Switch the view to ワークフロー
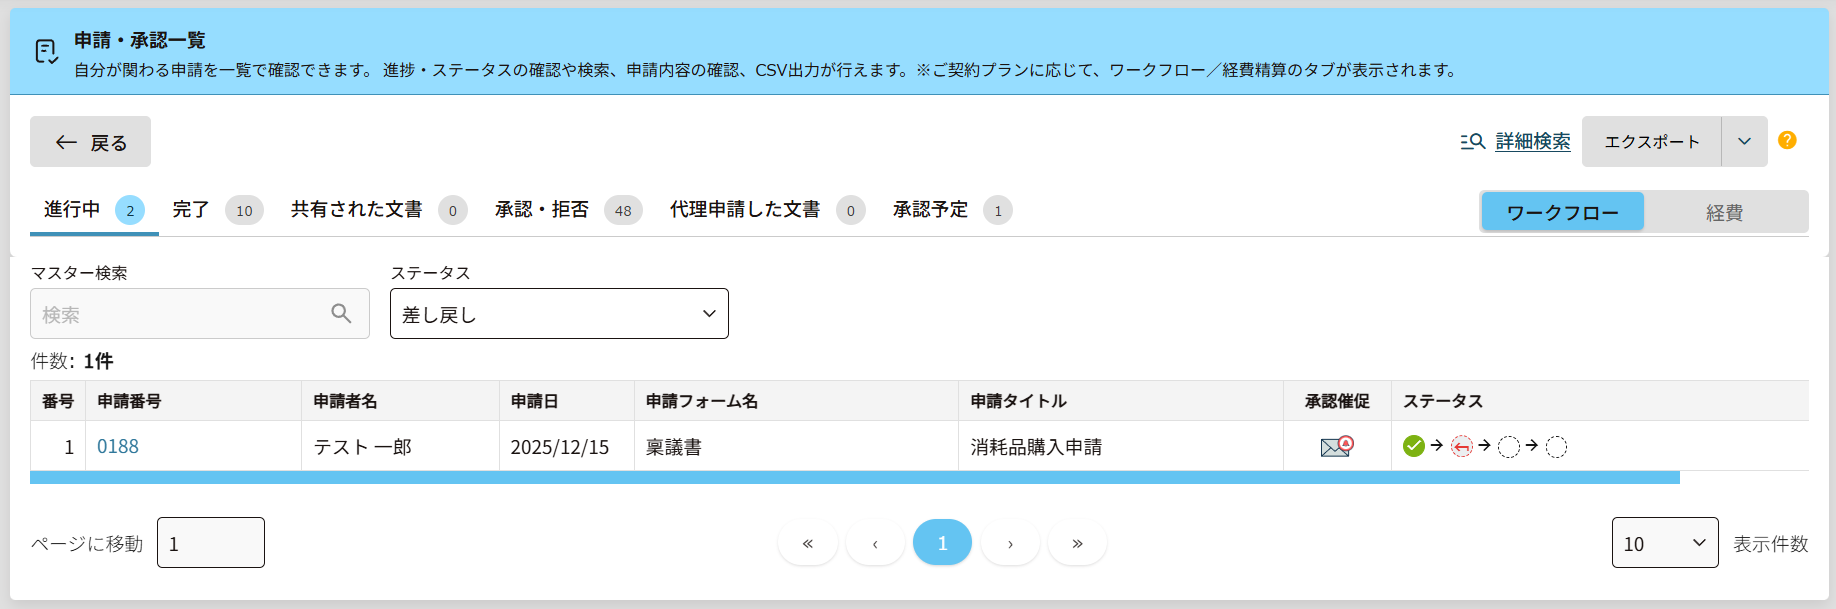 click(x=1562, y=212)
